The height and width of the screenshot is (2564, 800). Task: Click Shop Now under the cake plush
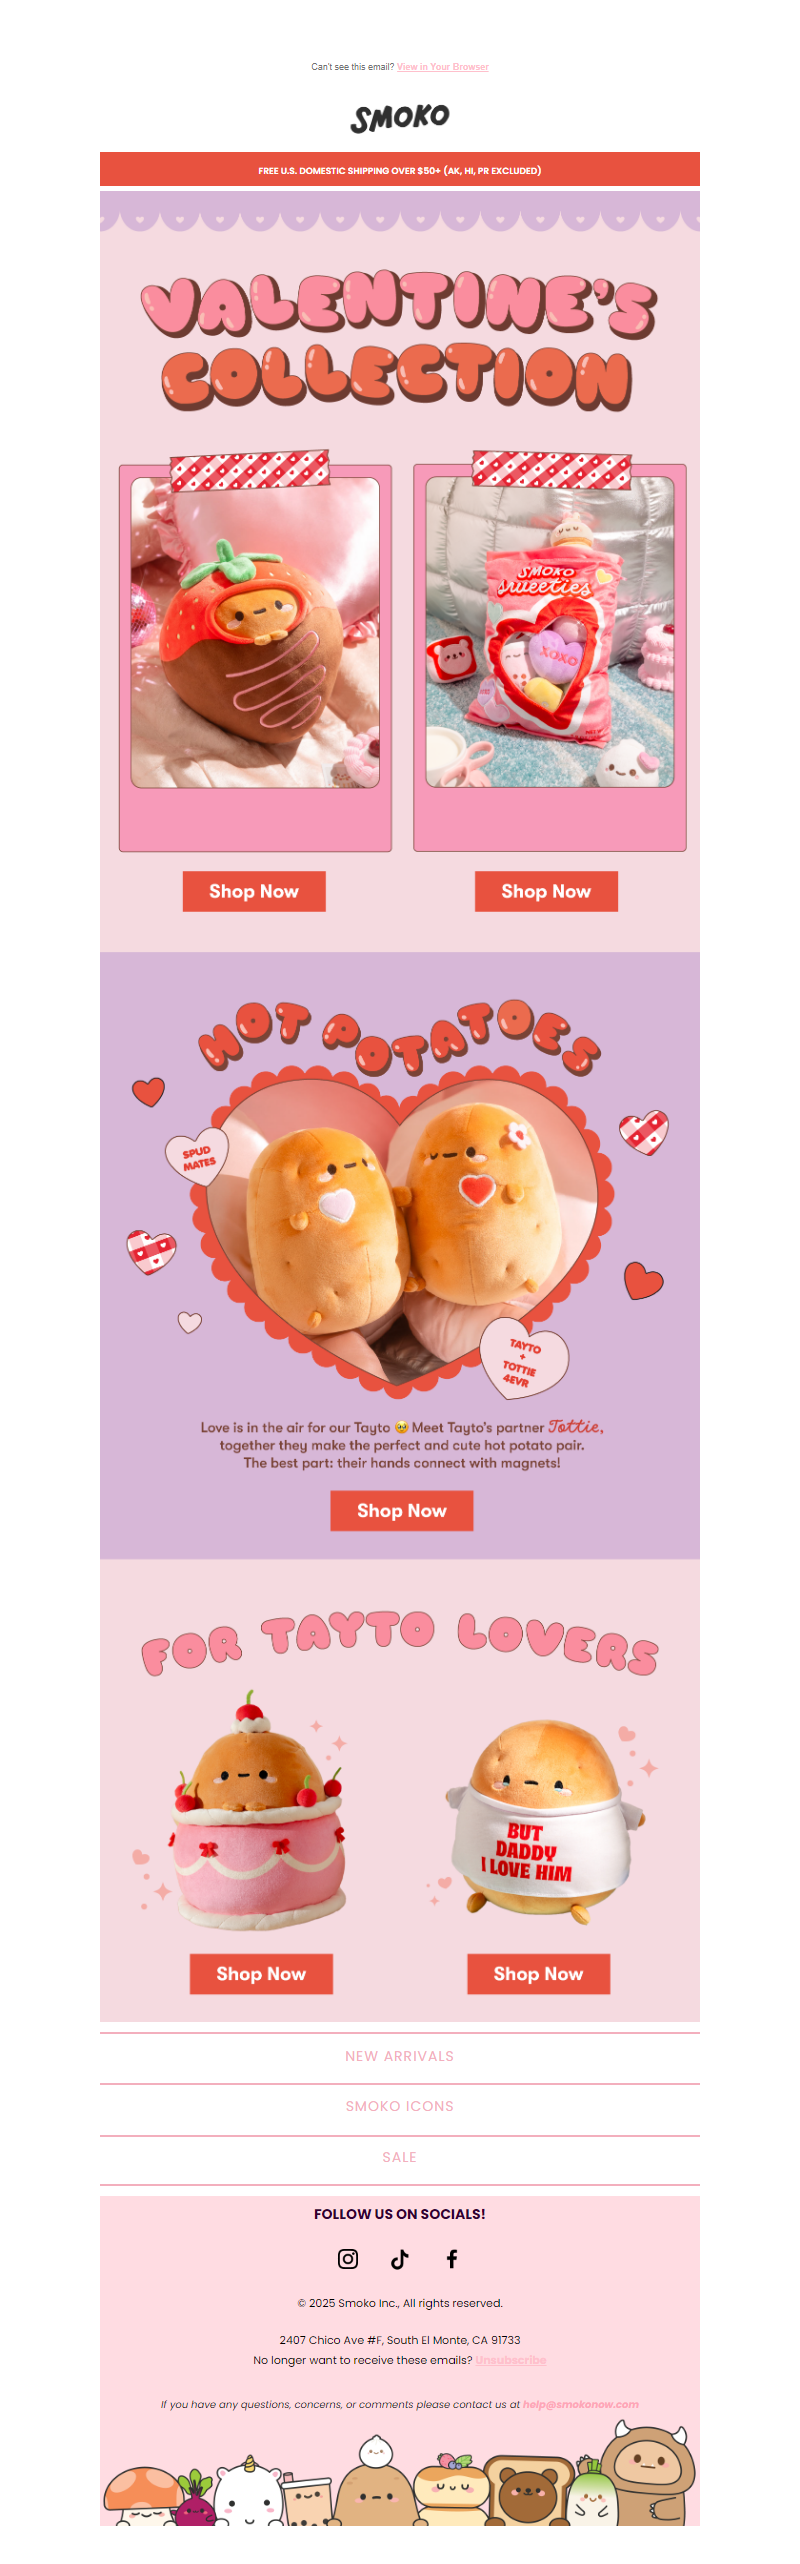pyautogui.click(x=261, y=1973)
